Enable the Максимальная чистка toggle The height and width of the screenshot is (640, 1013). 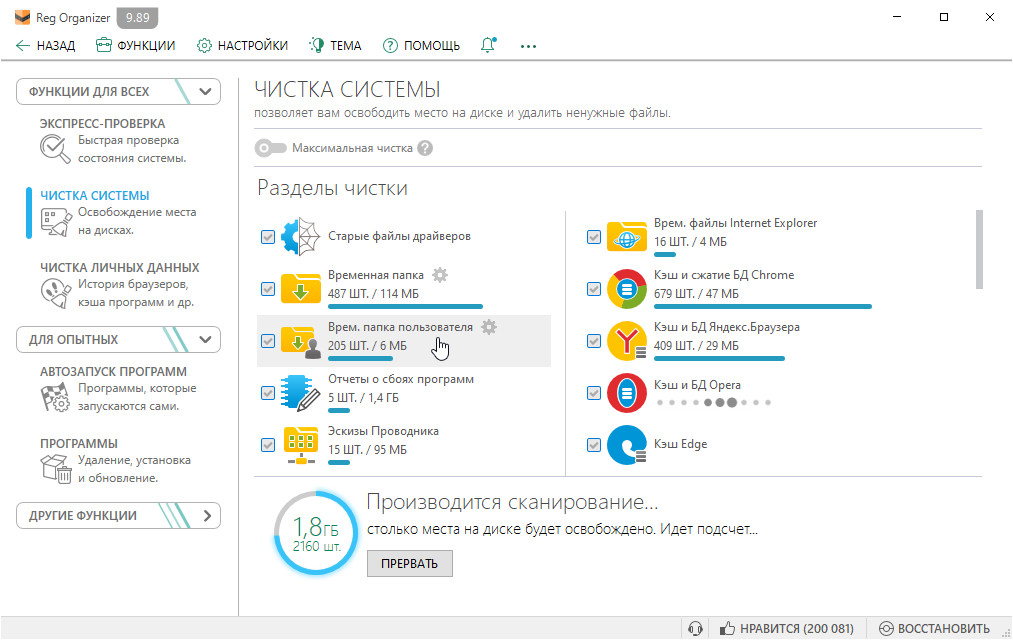tap(270, 148)
